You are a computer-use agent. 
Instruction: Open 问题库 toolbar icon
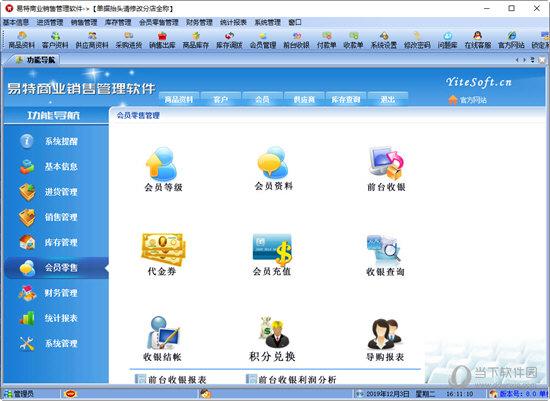[x=448, y=40]
